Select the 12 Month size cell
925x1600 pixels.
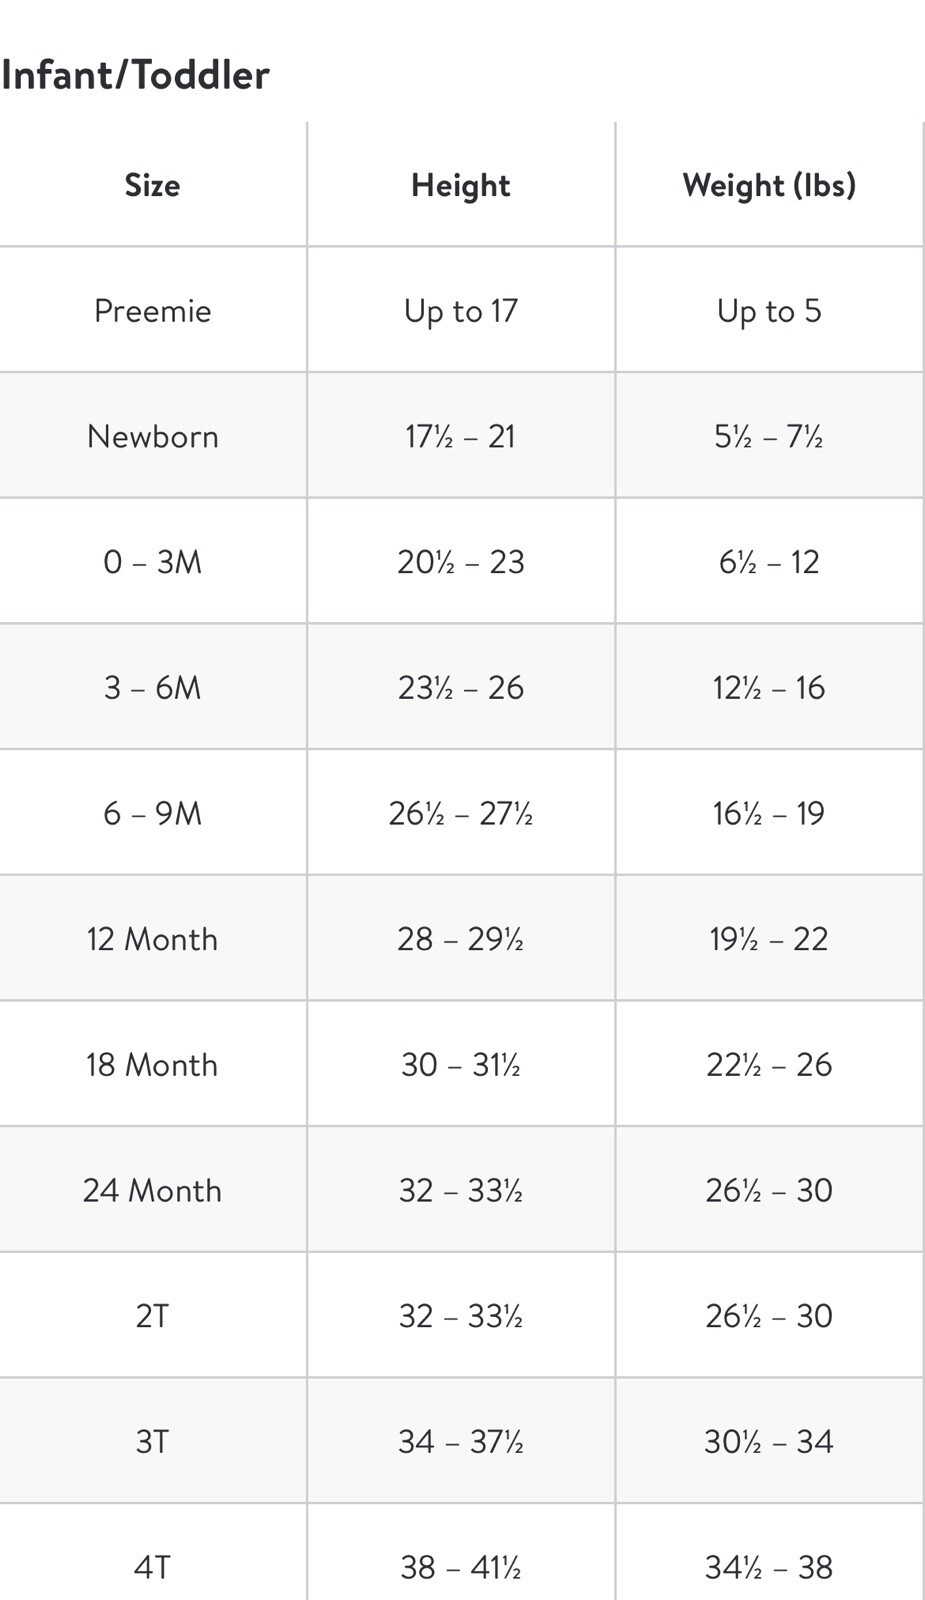point(152,938)
